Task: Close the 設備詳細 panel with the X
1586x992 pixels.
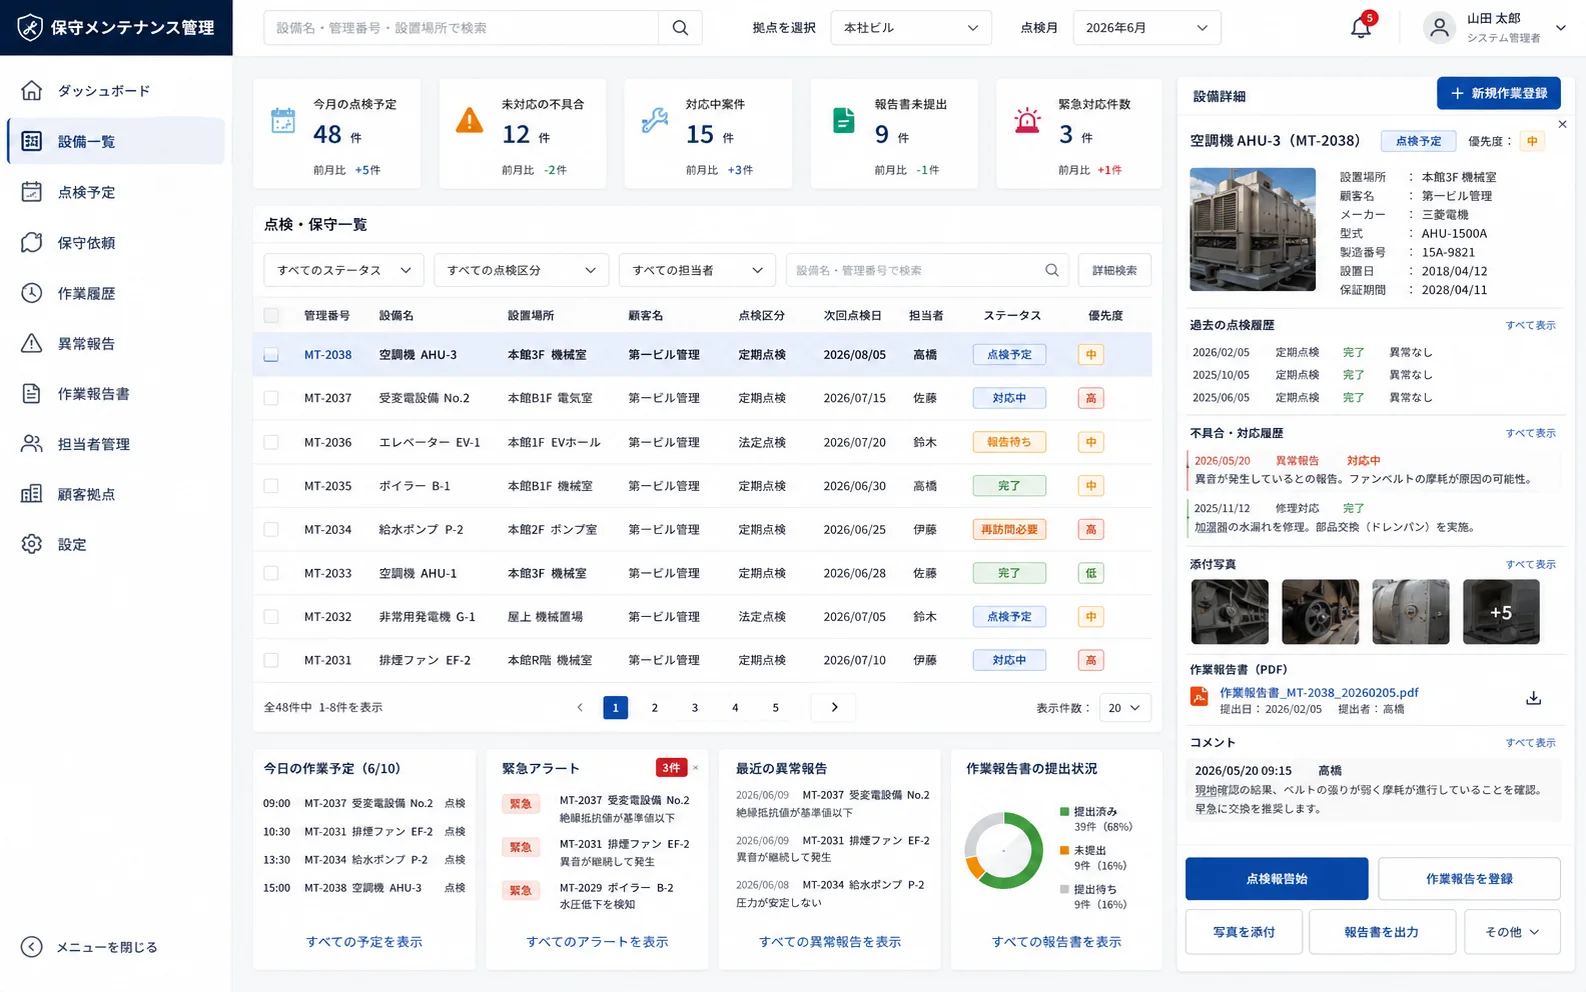Action: tap(1562, 124)
